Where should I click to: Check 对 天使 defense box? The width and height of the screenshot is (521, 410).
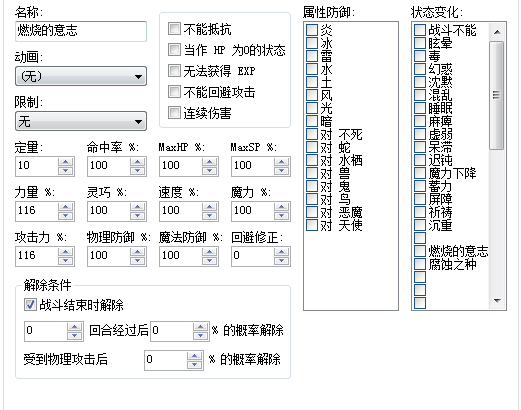(312, 225)
